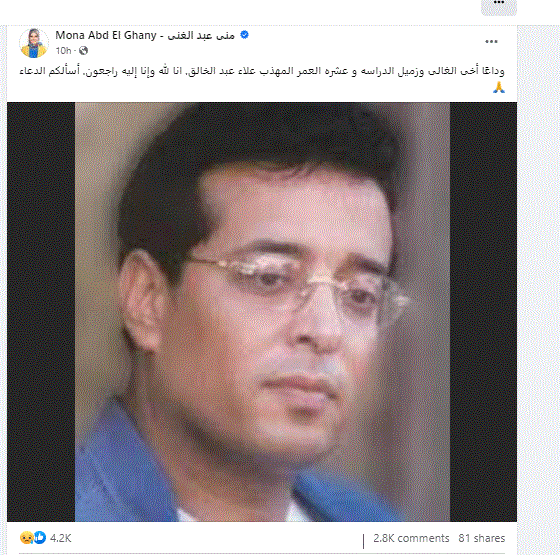Open the post's three-dot options menu

click(491, 42)
